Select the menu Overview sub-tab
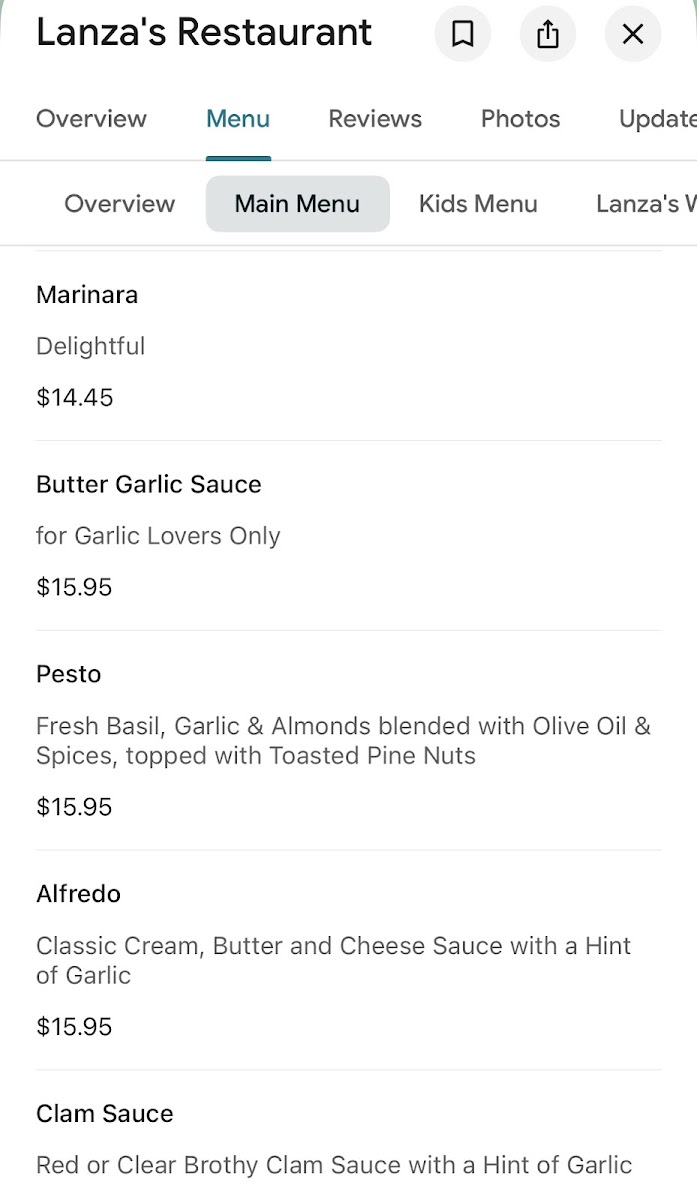 (x=119, y=204)
